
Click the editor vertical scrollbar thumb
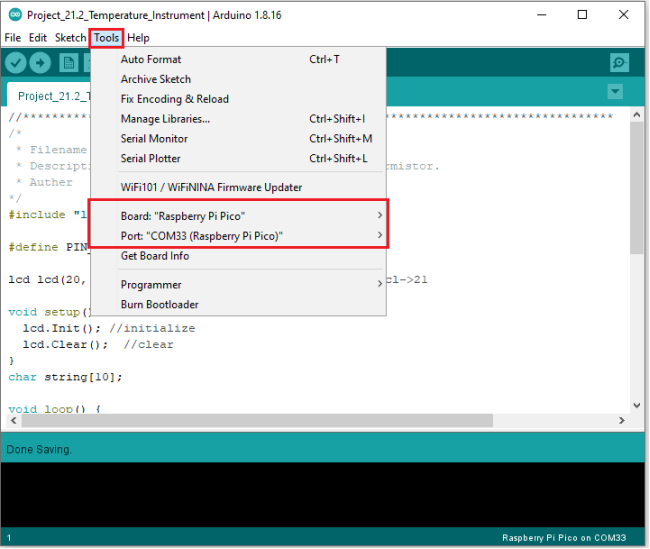click(x=636, y=187)
